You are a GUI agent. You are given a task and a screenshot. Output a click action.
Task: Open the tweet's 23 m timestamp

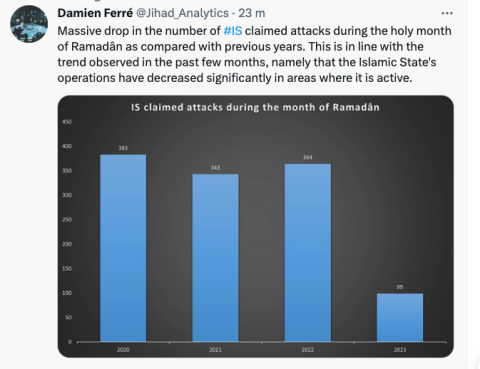[x=252, y=13]
